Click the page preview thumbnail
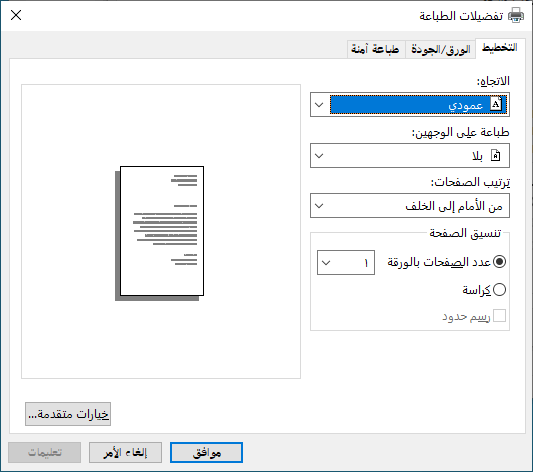Screen dimensions: 533x472 (159, 233)
